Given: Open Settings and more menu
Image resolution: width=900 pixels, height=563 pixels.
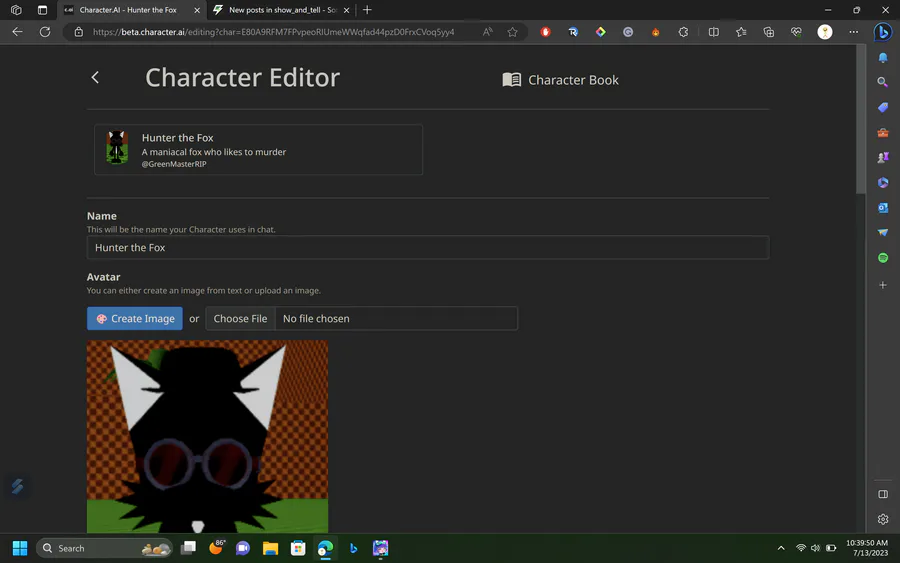Looking at the screenshot, I should [x=854, y=32].
